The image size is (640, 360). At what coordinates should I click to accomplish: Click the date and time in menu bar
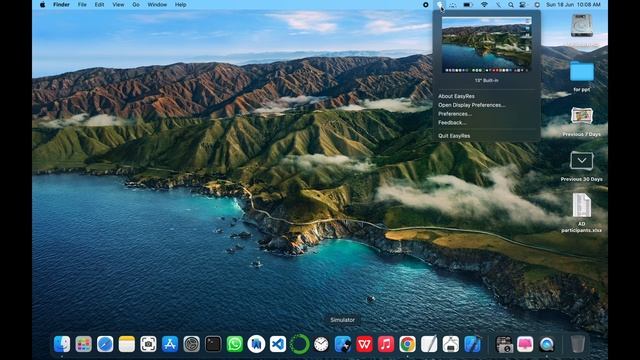point(573,4)
